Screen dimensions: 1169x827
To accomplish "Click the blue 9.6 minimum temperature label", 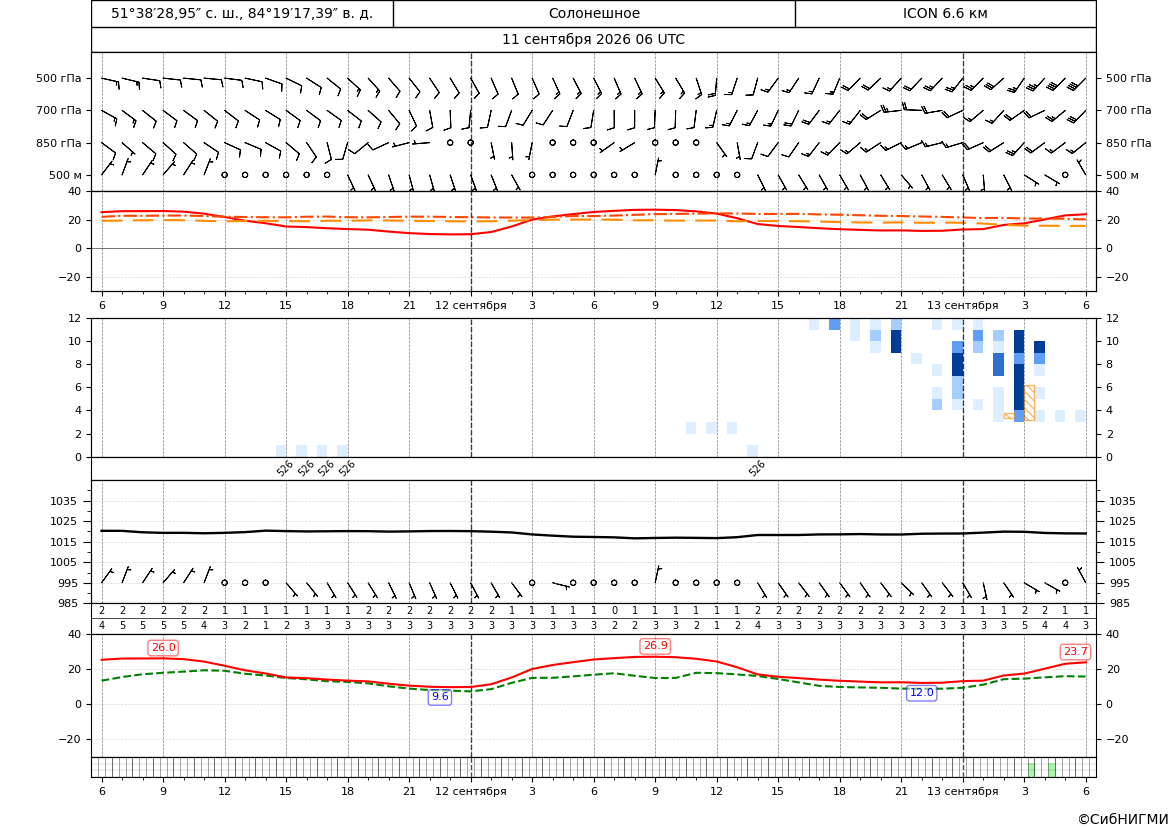I will pyautogui.click(x=440, y=696).
